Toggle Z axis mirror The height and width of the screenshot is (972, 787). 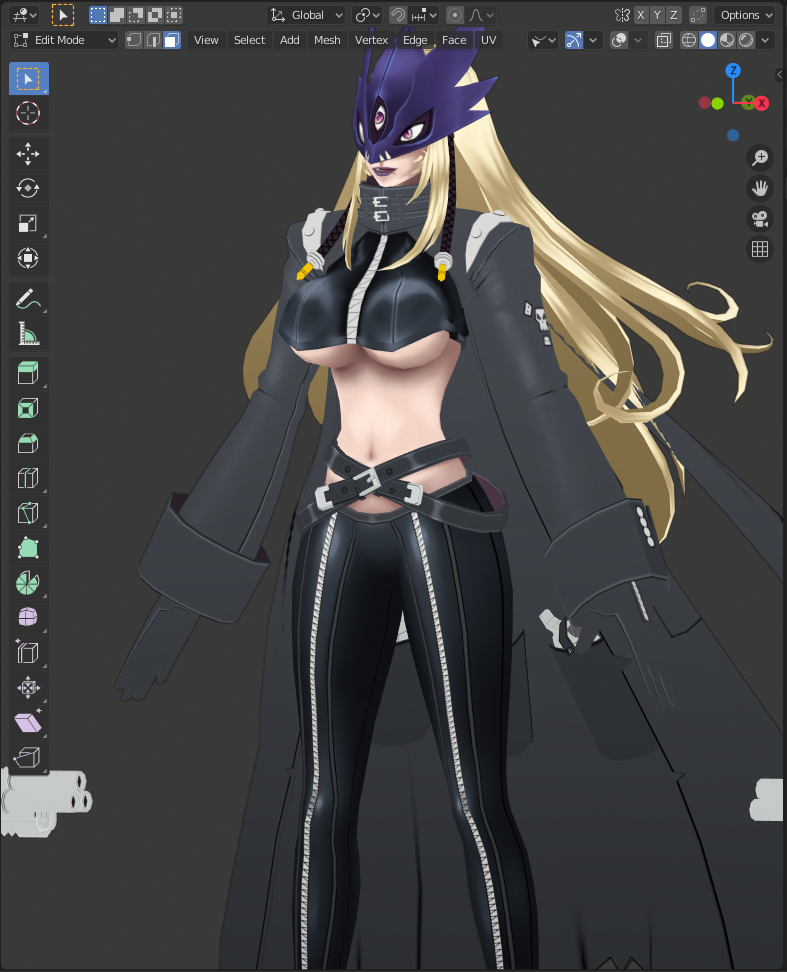click(674, 15)
